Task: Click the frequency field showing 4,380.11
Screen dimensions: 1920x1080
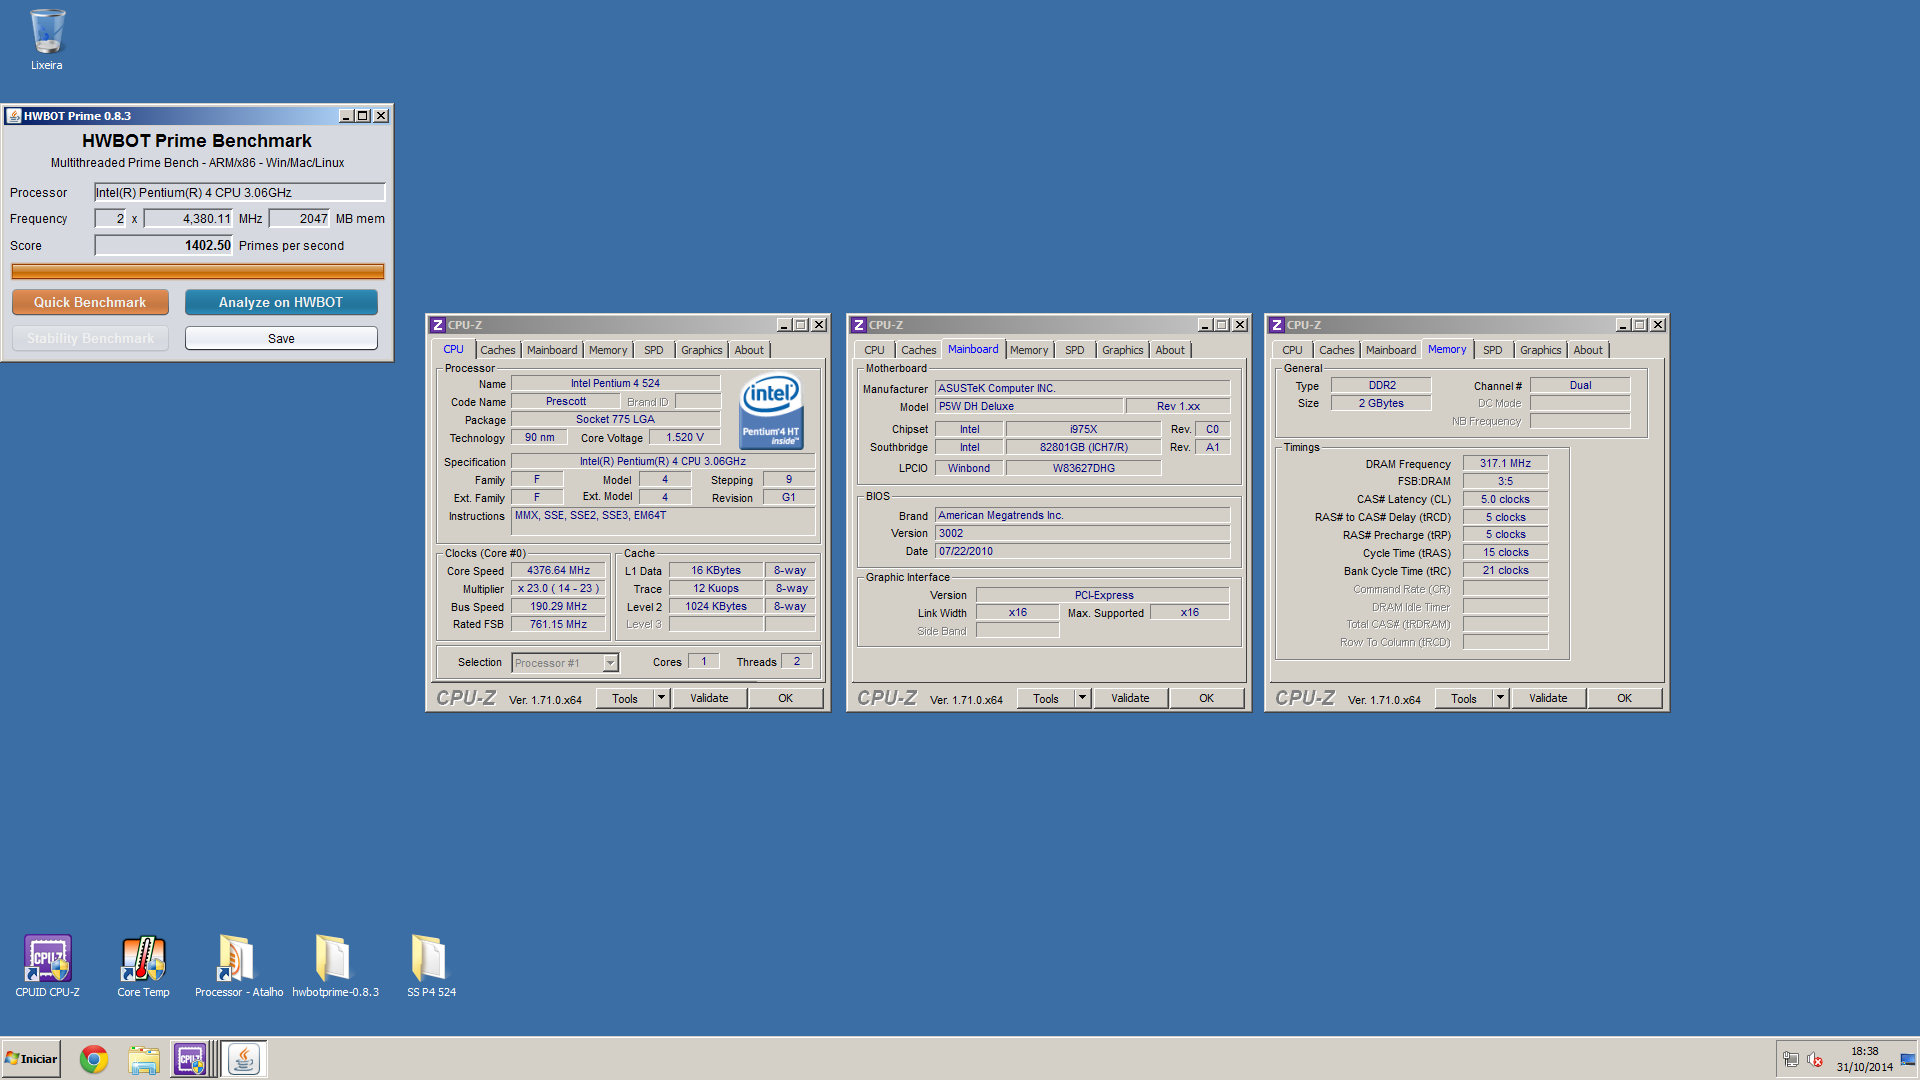Action: (188, 218)
